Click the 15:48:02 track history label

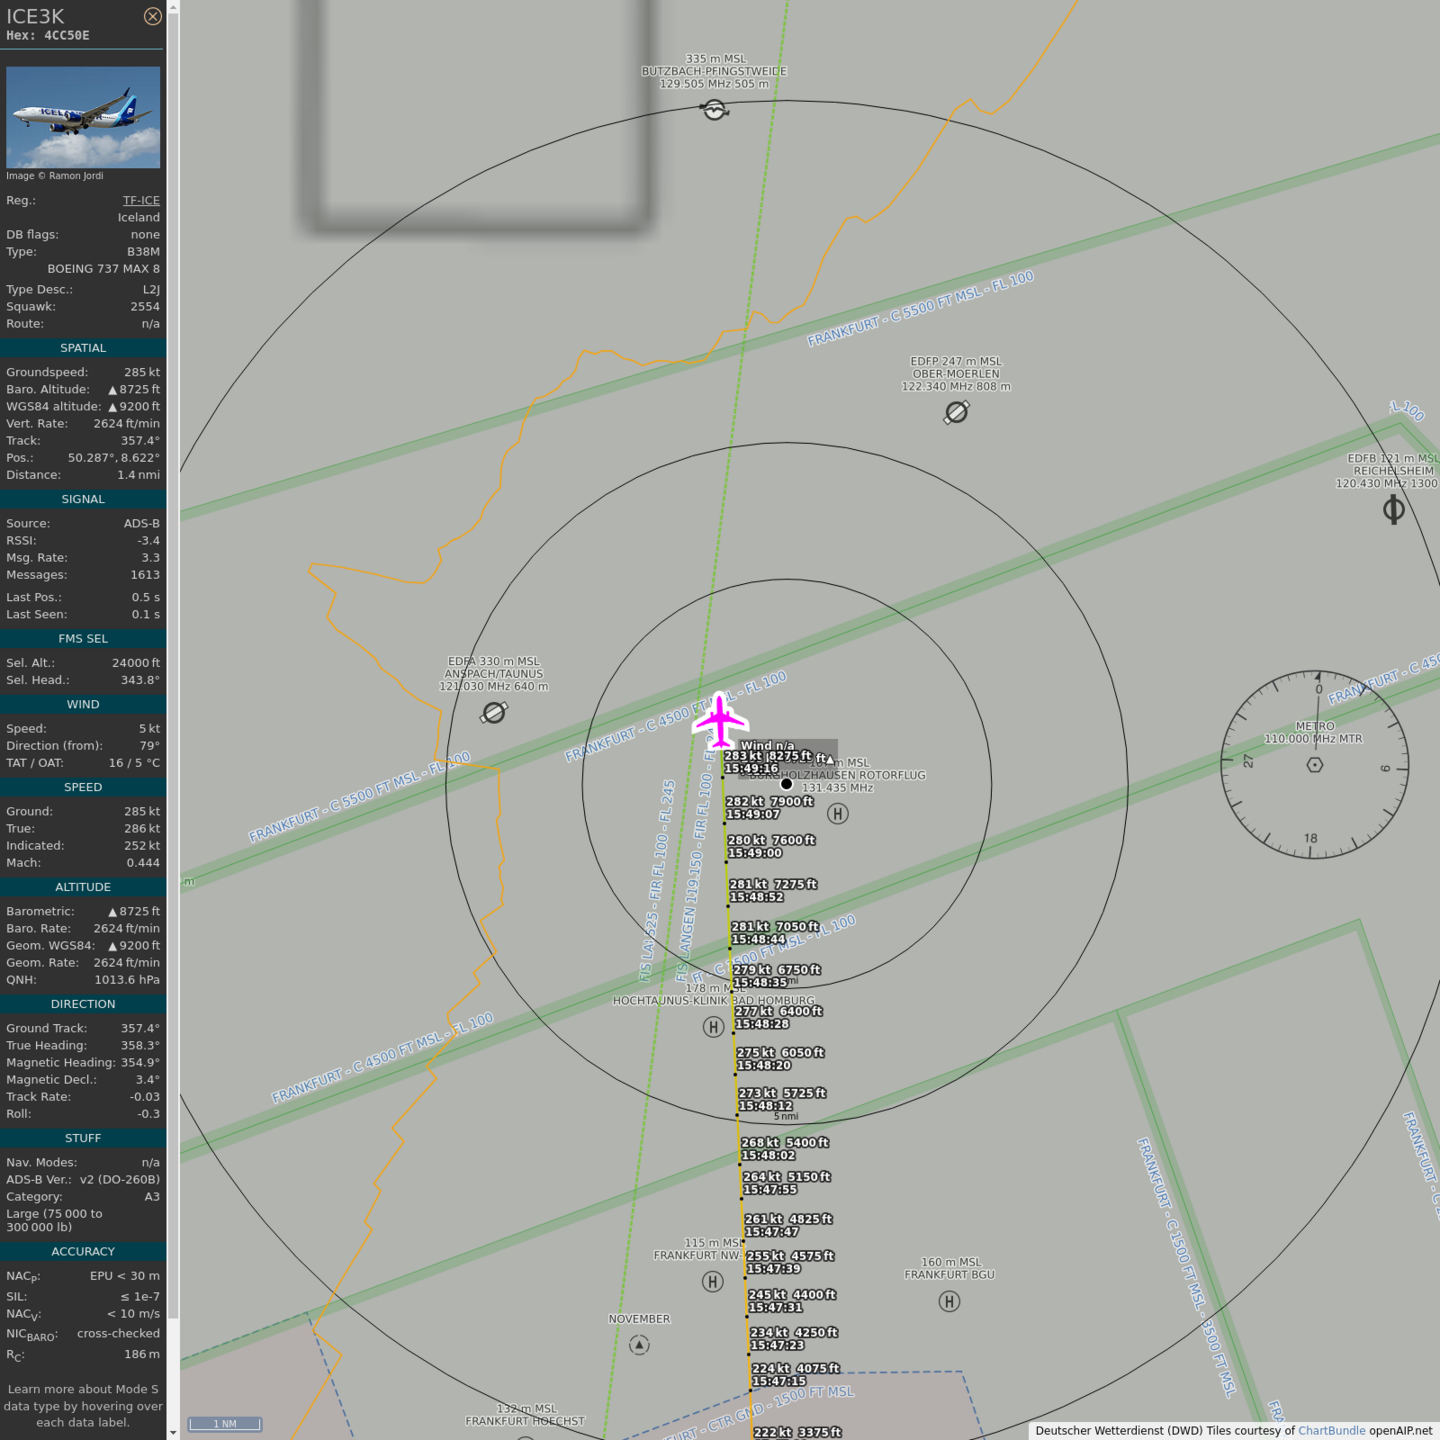pyautogui.click(x=769, y=1155)
